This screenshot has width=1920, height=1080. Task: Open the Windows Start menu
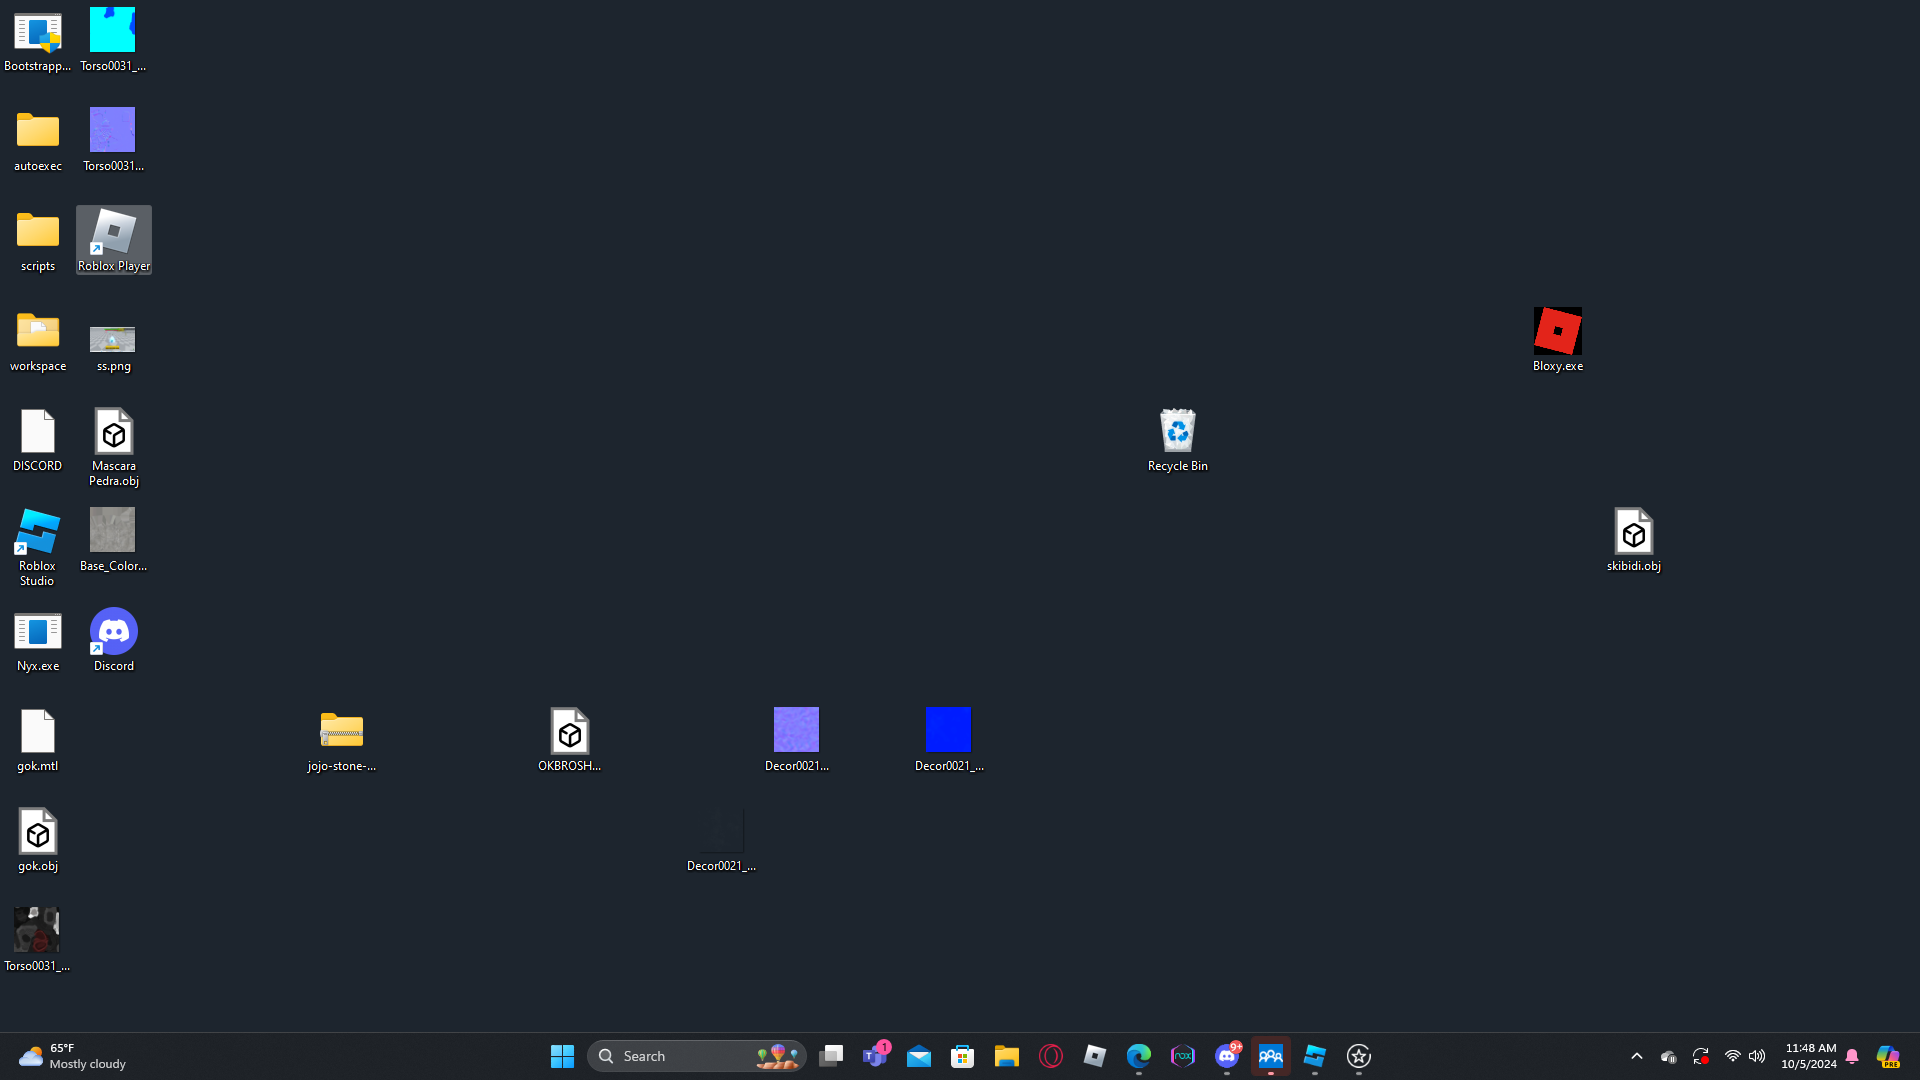562,1056
